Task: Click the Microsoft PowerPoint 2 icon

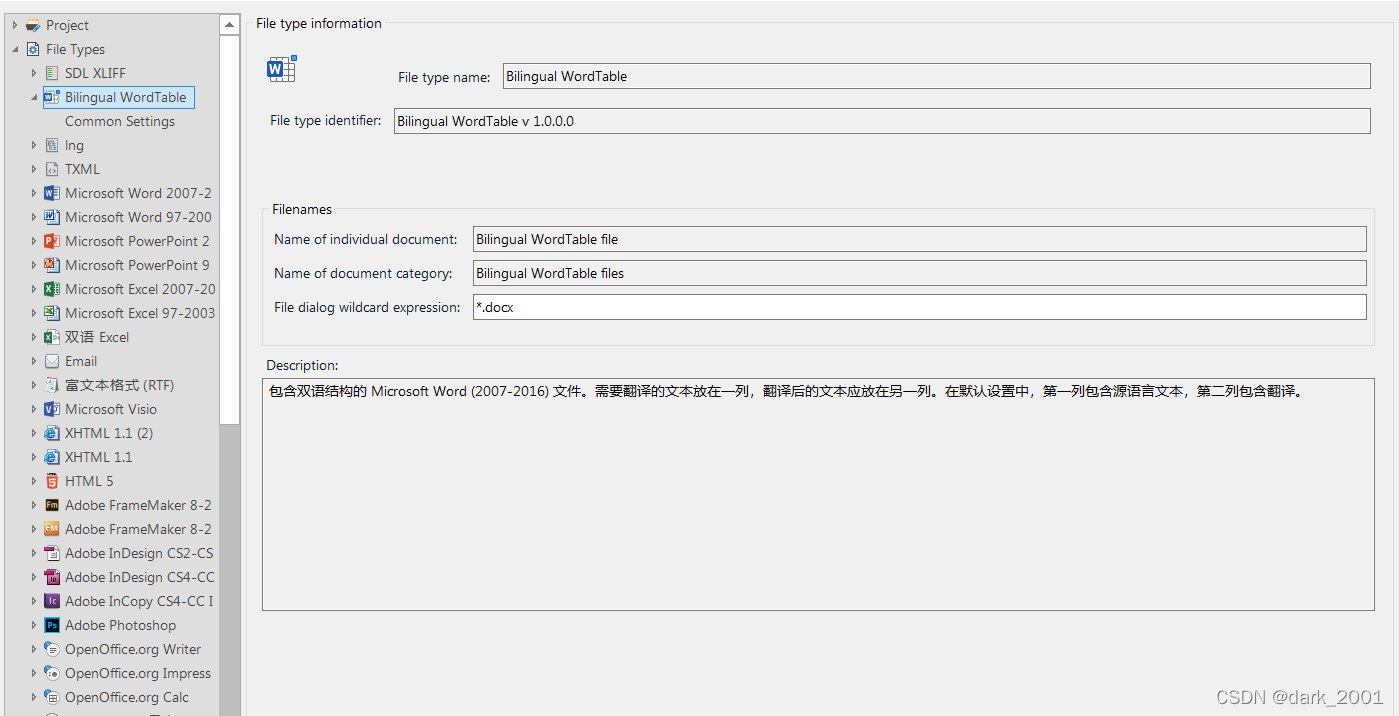Action: click(x=52, y=241)
